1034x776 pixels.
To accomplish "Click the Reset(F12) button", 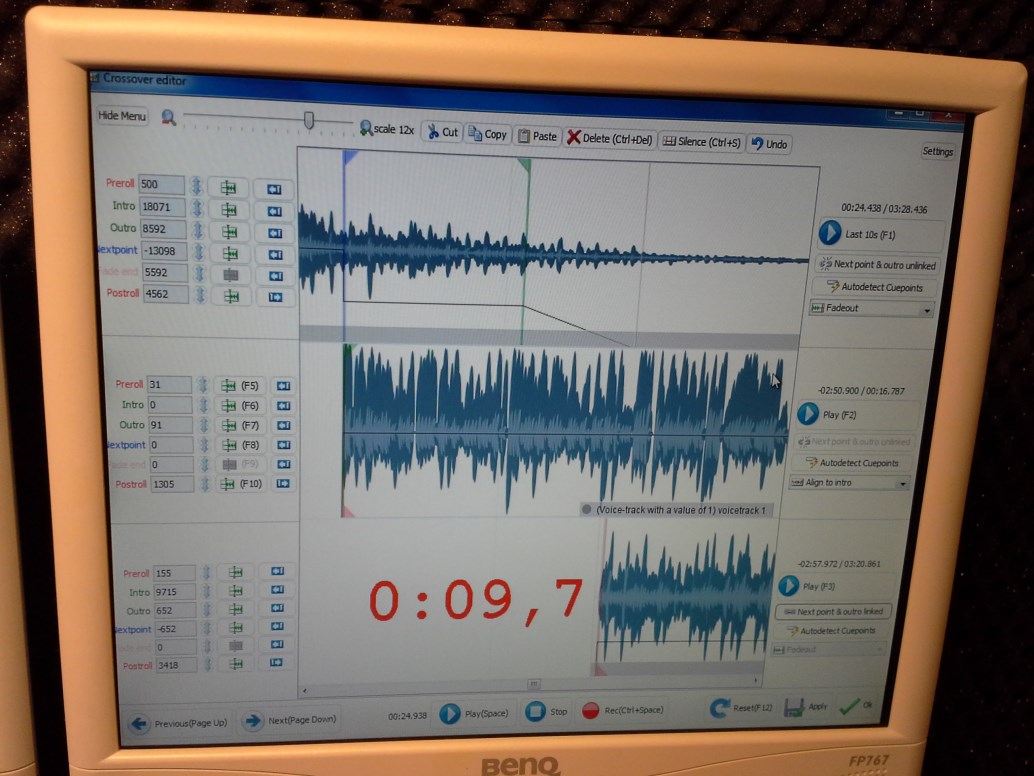I will click(741, 708).
